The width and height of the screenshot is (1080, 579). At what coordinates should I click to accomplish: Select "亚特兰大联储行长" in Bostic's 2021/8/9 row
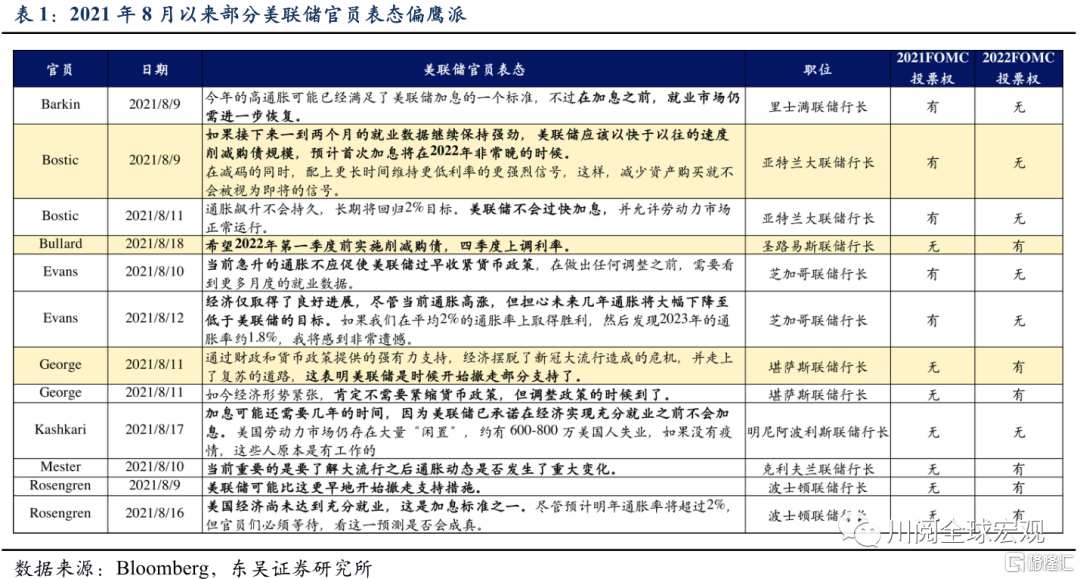point(818,162)
